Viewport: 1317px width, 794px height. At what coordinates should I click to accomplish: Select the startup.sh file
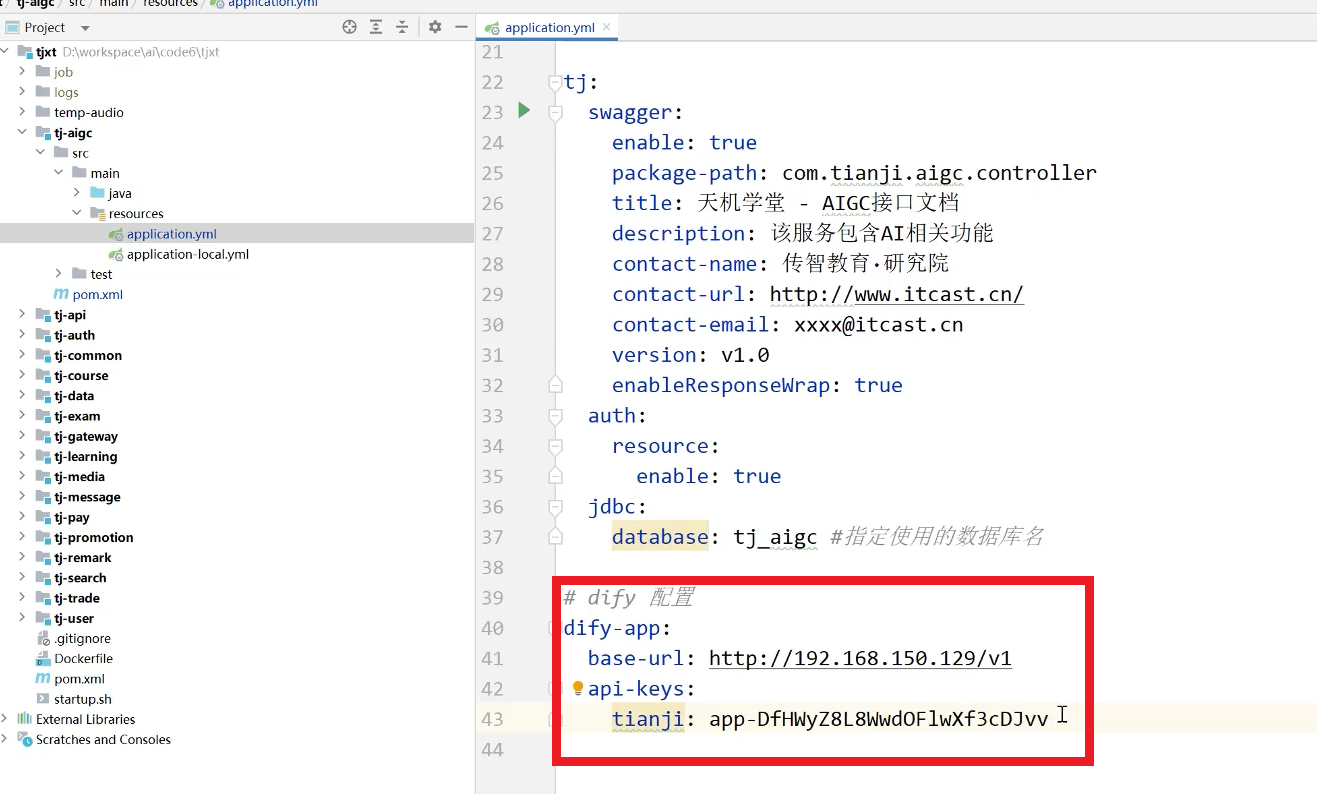click(x=83, y=699)
